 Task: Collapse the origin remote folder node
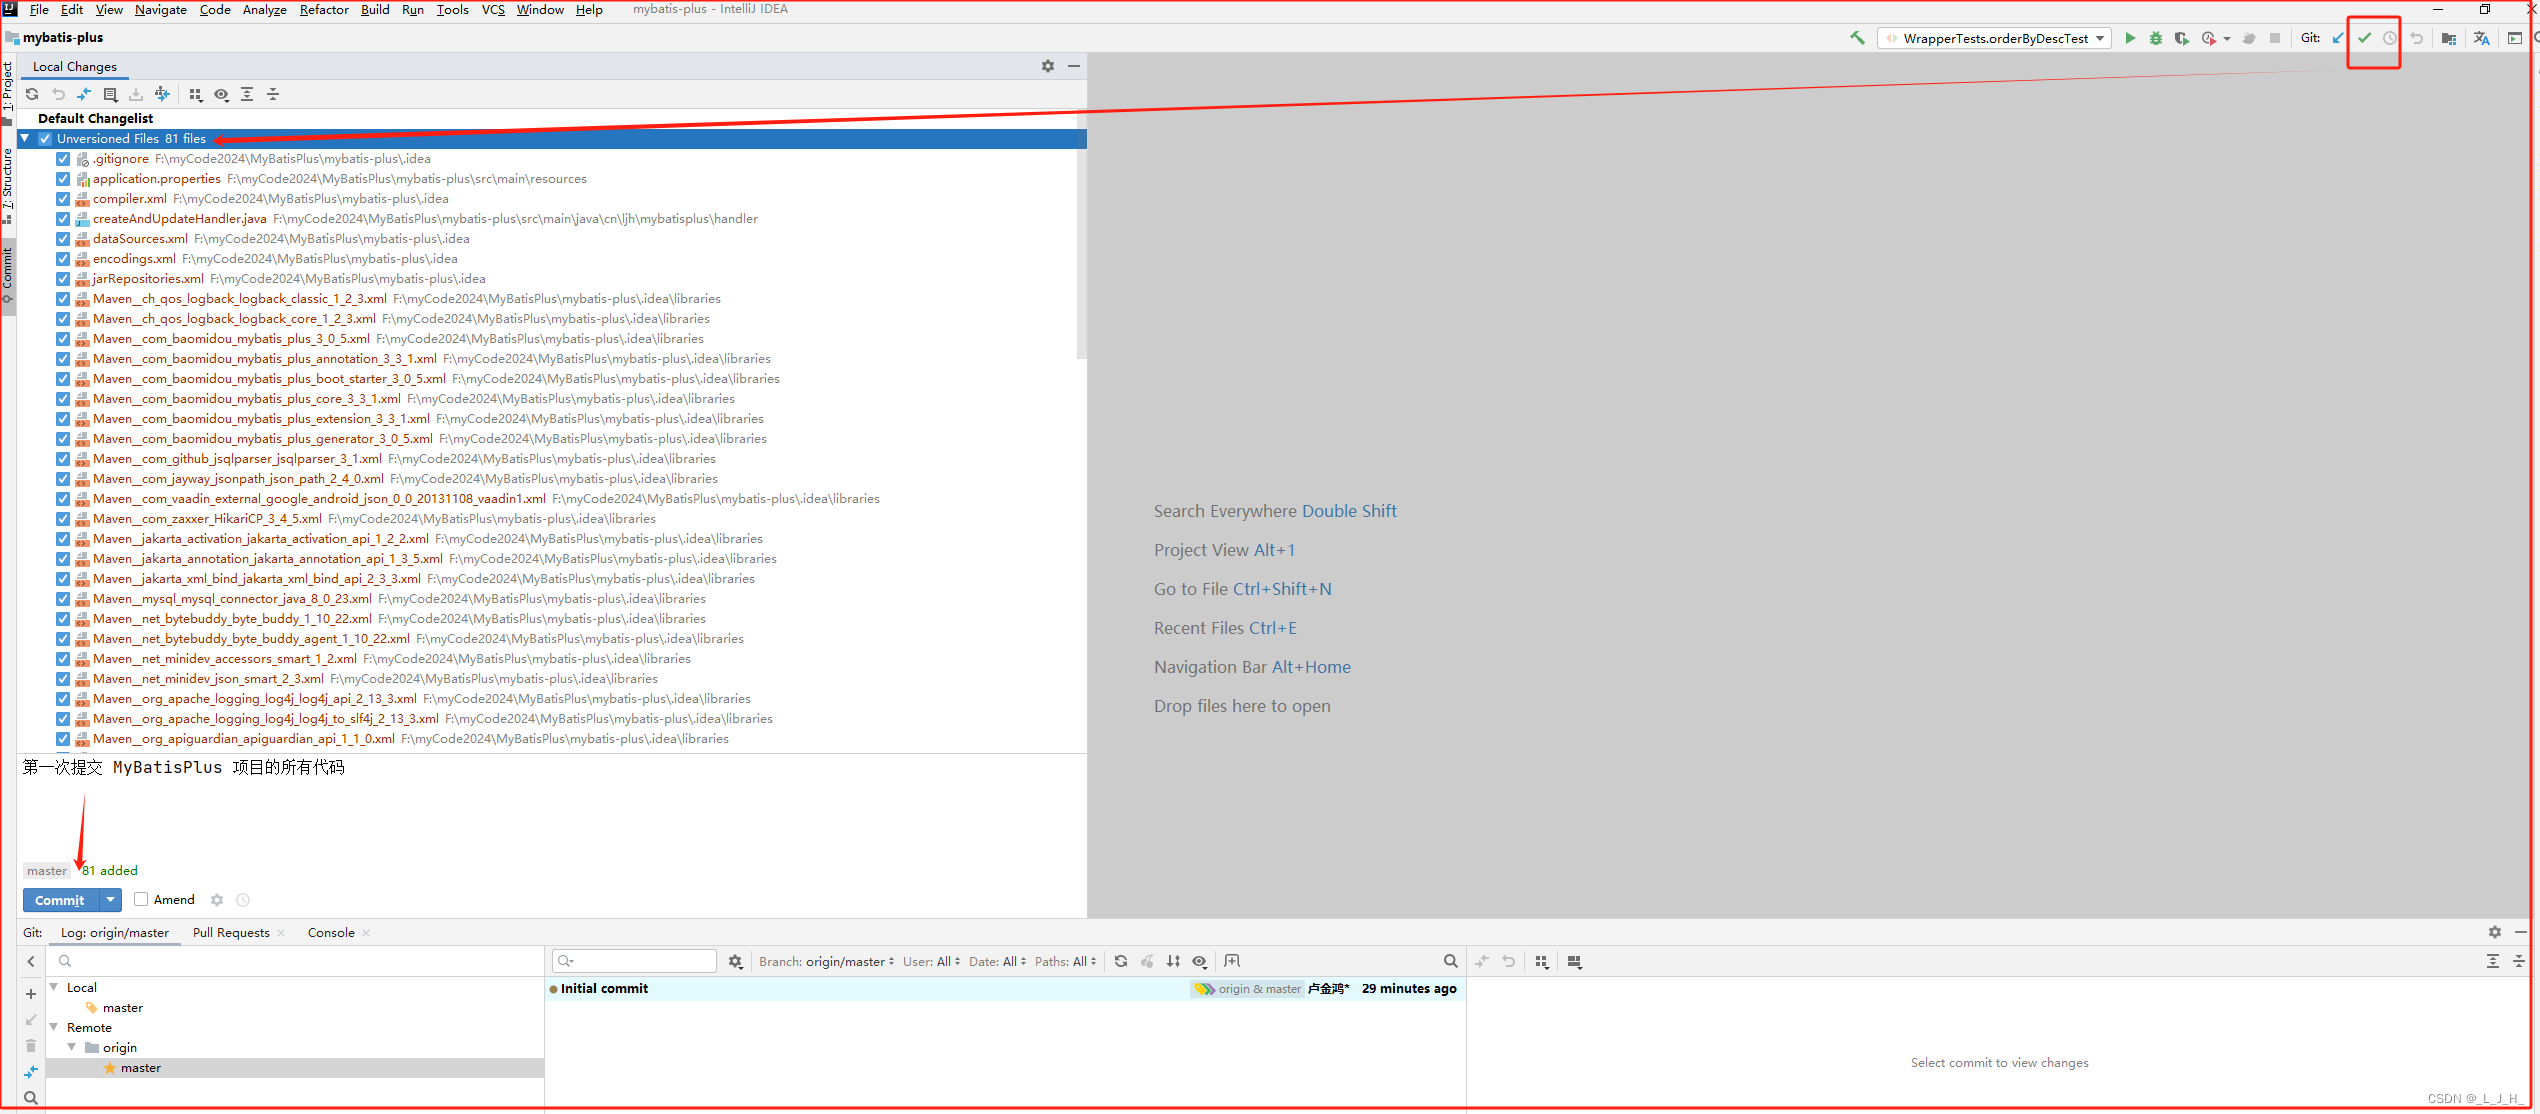(72, 1047)
